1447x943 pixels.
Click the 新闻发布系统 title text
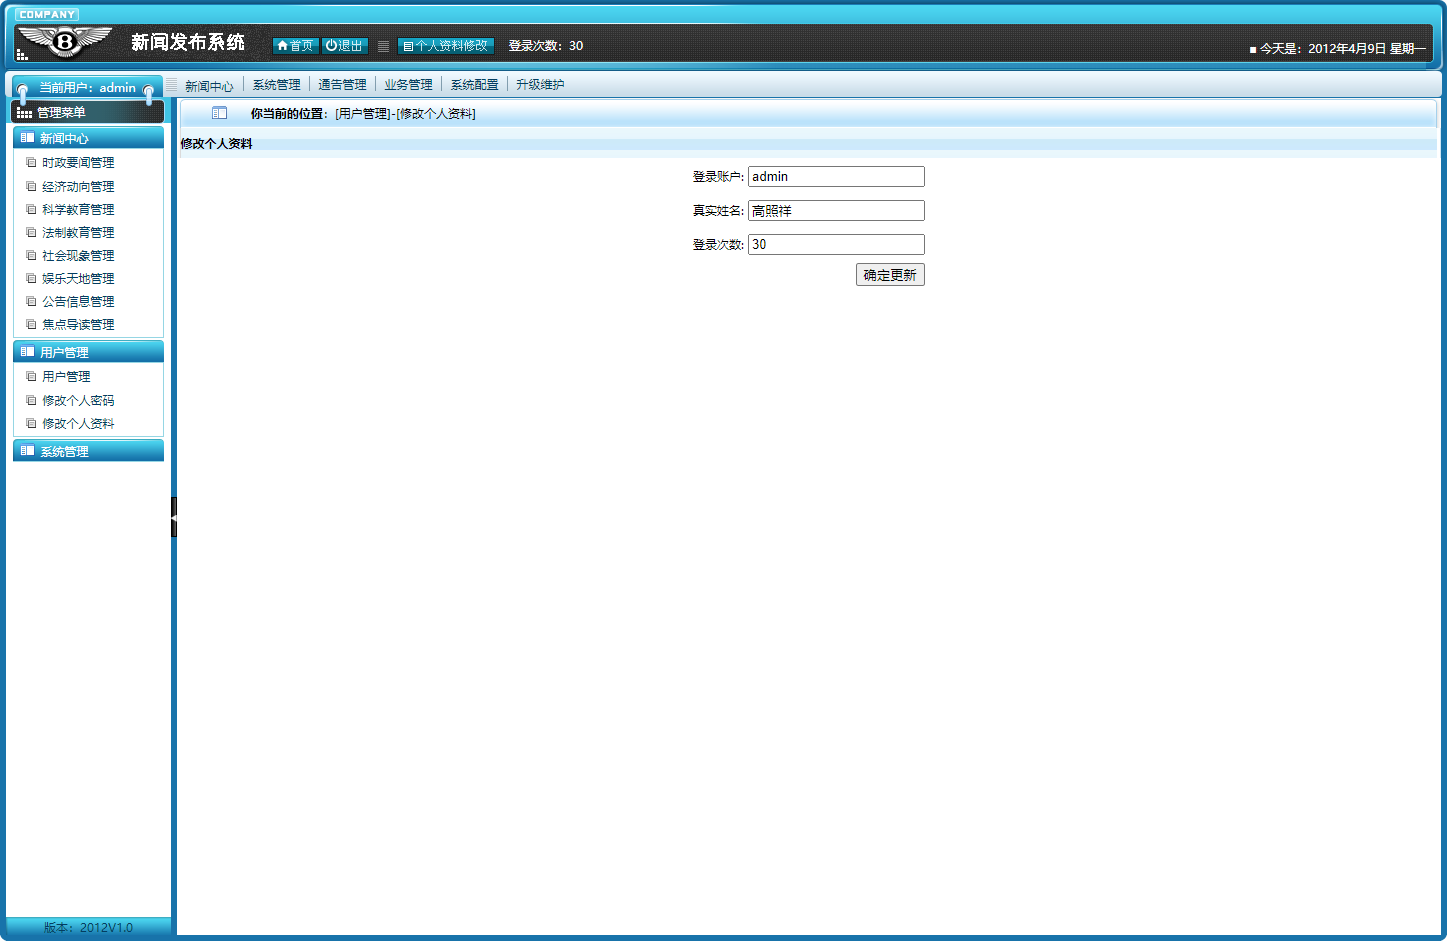[x=188, y=42]
